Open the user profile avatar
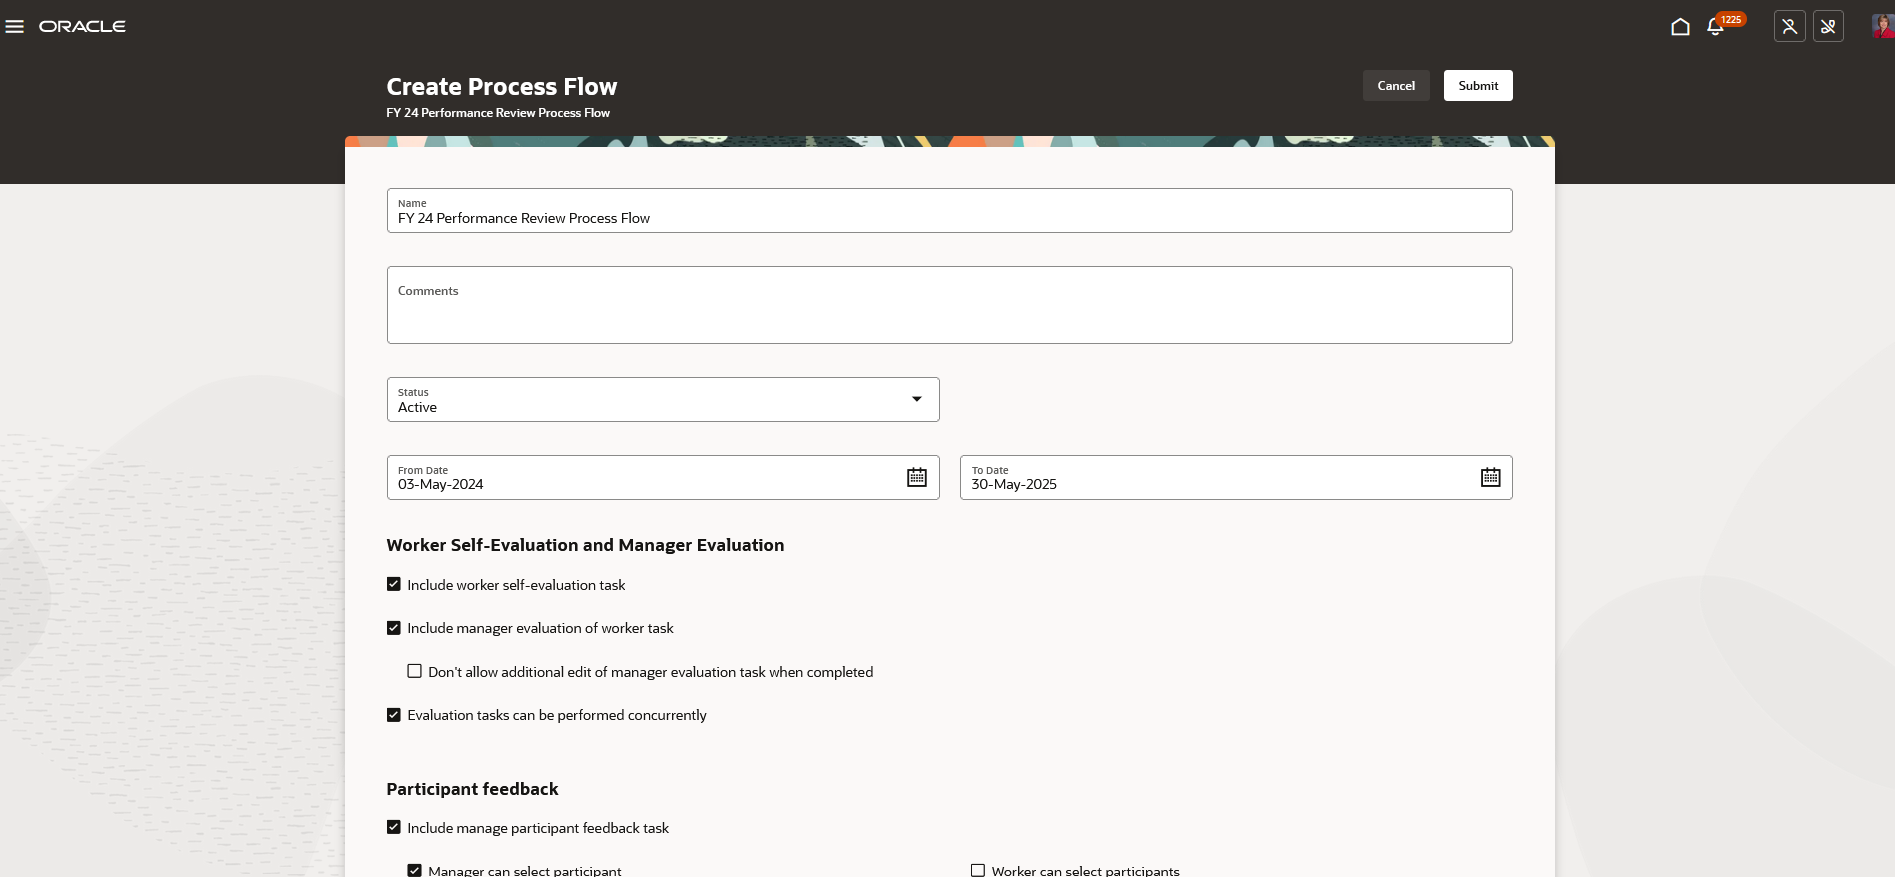The height and width of the screenshot is (877, 1895). coord(1883,27)
